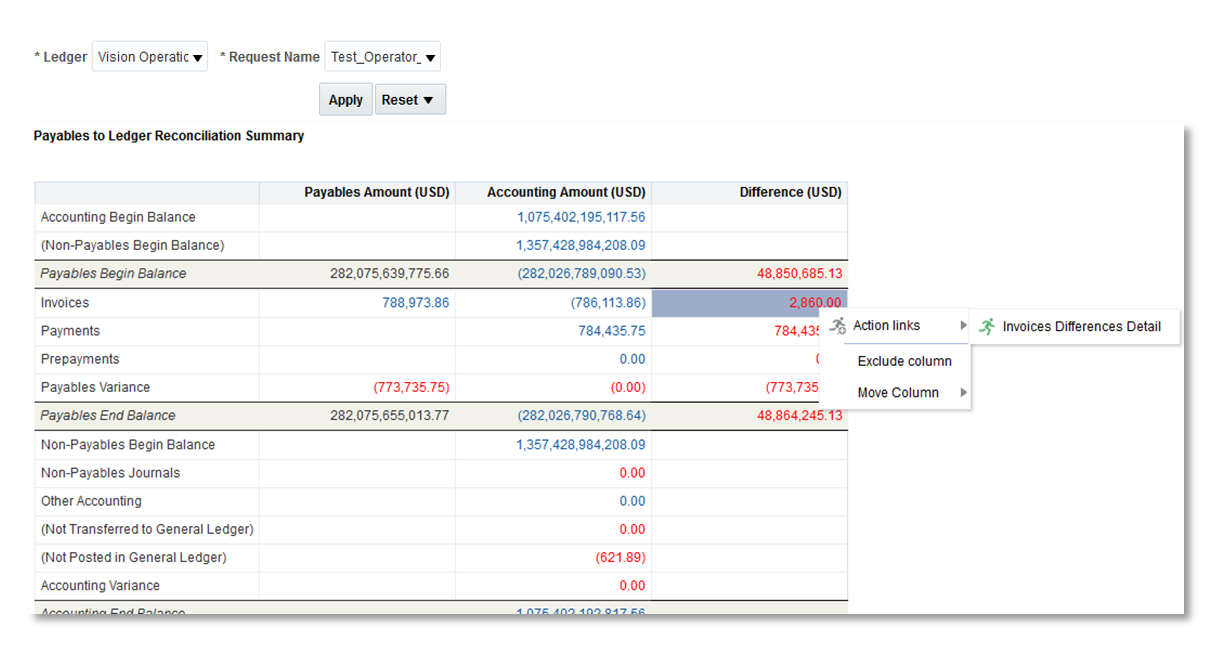Open Other Accounting 0.00 amount link
Screen dimensions: 1219x656
(631, 501)
